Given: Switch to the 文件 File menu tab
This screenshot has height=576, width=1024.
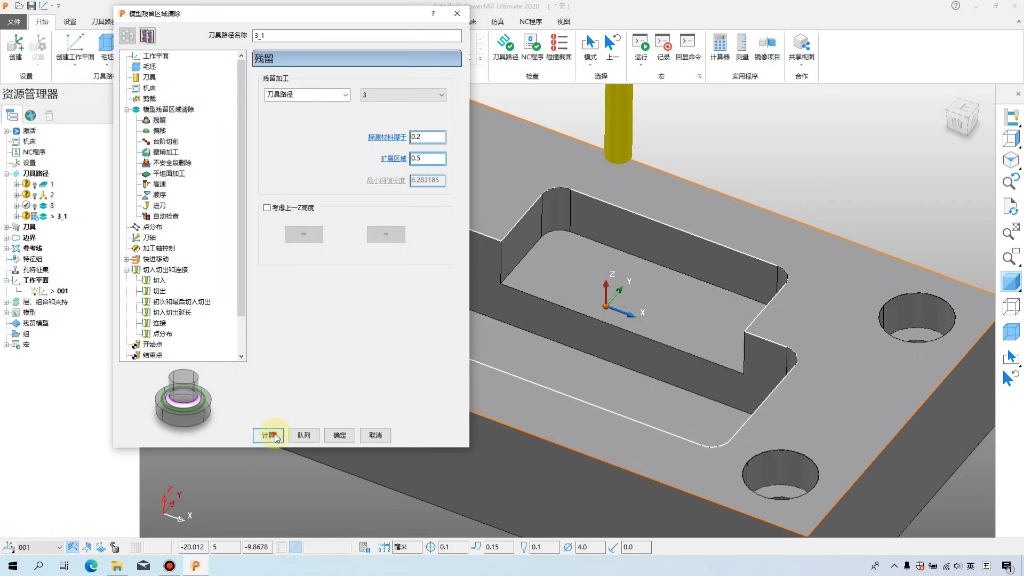Looking at the screenshot, I should [14, 22].
